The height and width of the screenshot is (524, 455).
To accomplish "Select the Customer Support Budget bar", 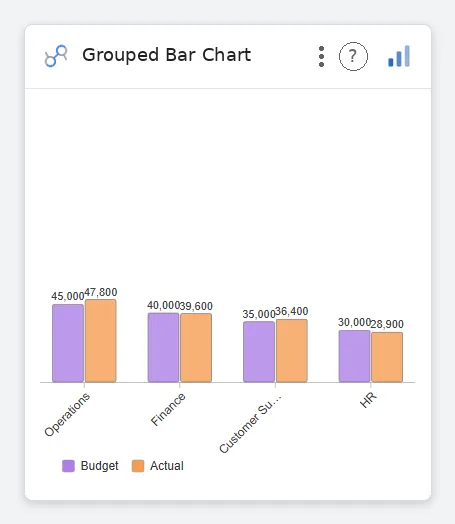I will [259, 352].
